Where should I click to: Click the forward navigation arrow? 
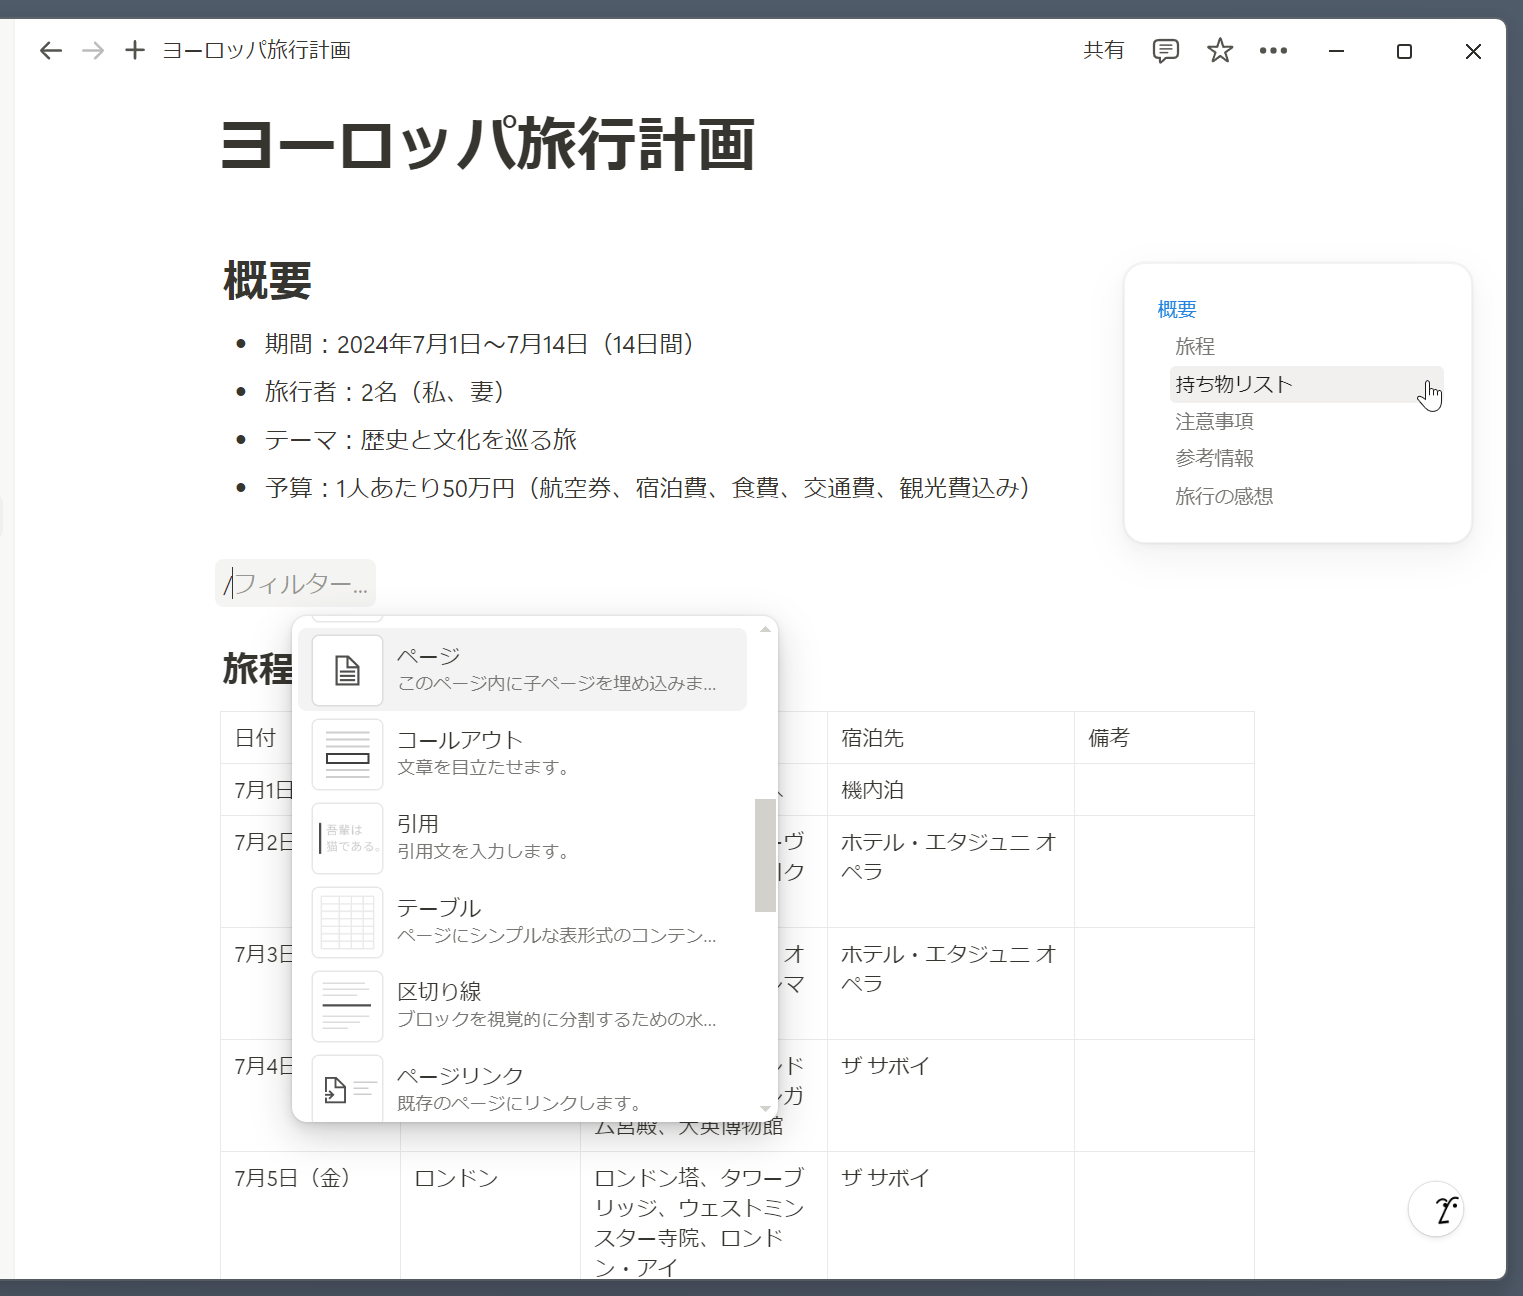(93, 51)
